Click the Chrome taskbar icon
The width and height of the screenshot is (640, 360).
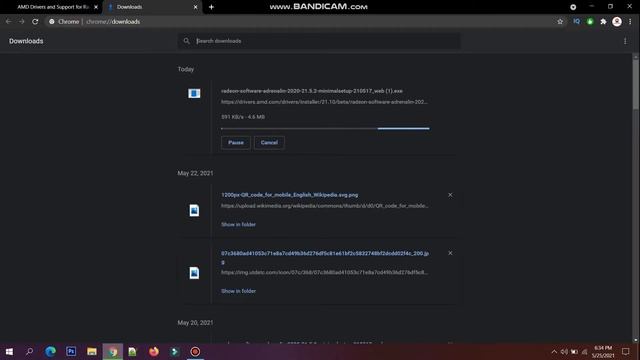113,351
